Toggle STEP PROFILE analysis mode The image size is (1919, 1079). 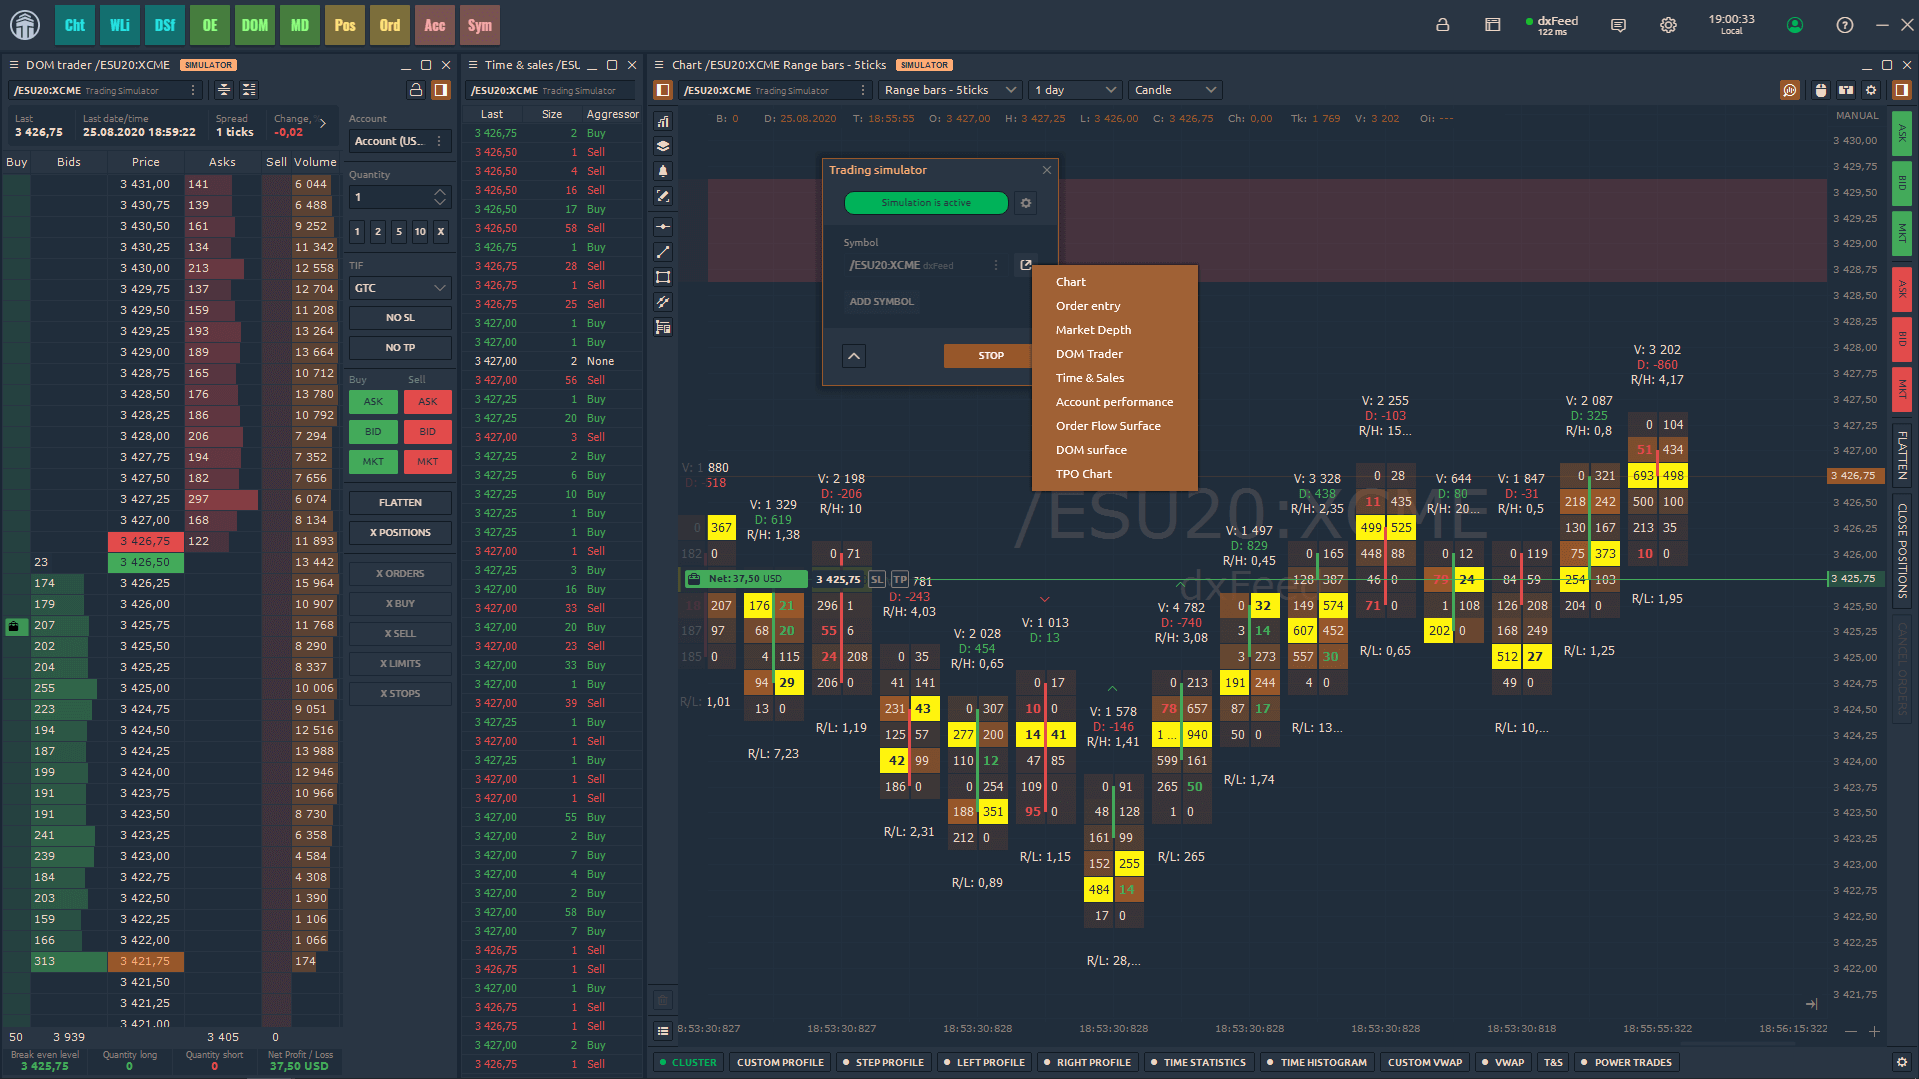coord(883,1062)
